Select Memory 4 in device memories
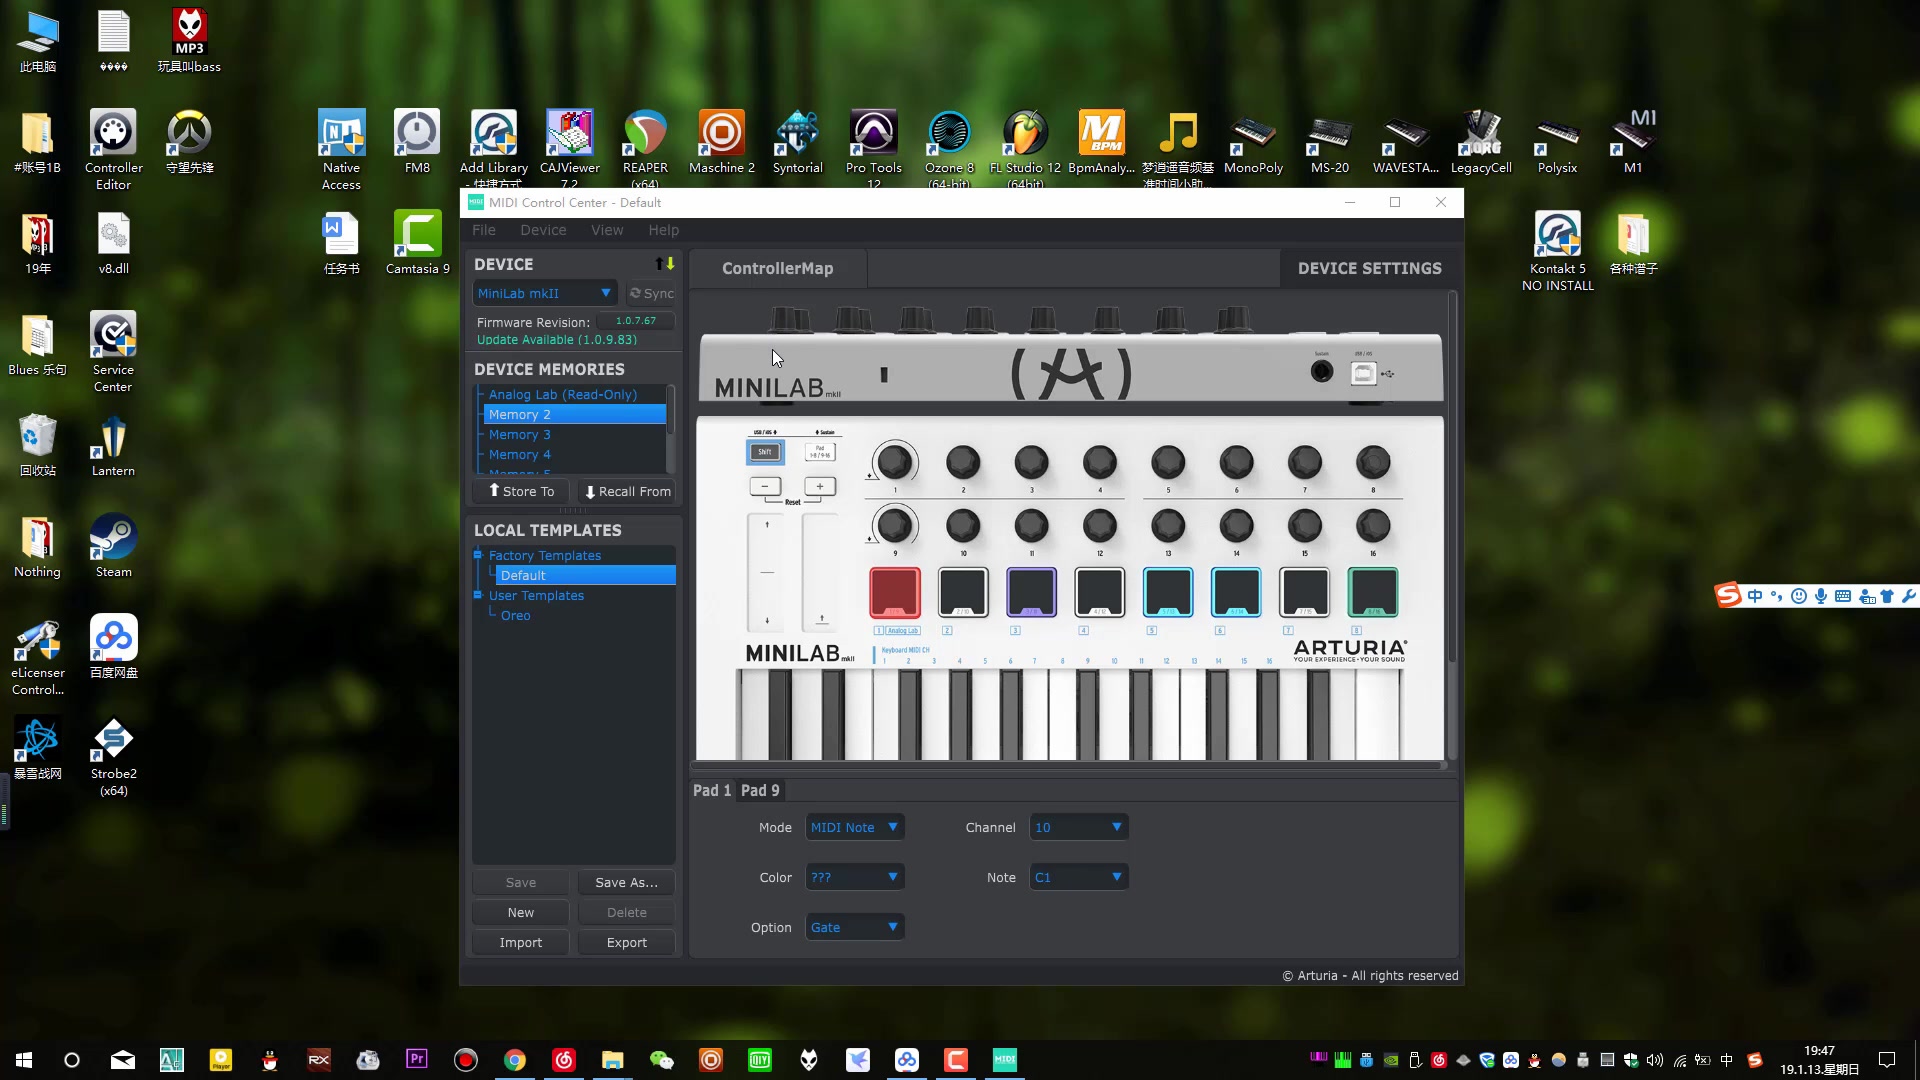1920x1080 pixels. pyautogui.click(x=519, y=454)
